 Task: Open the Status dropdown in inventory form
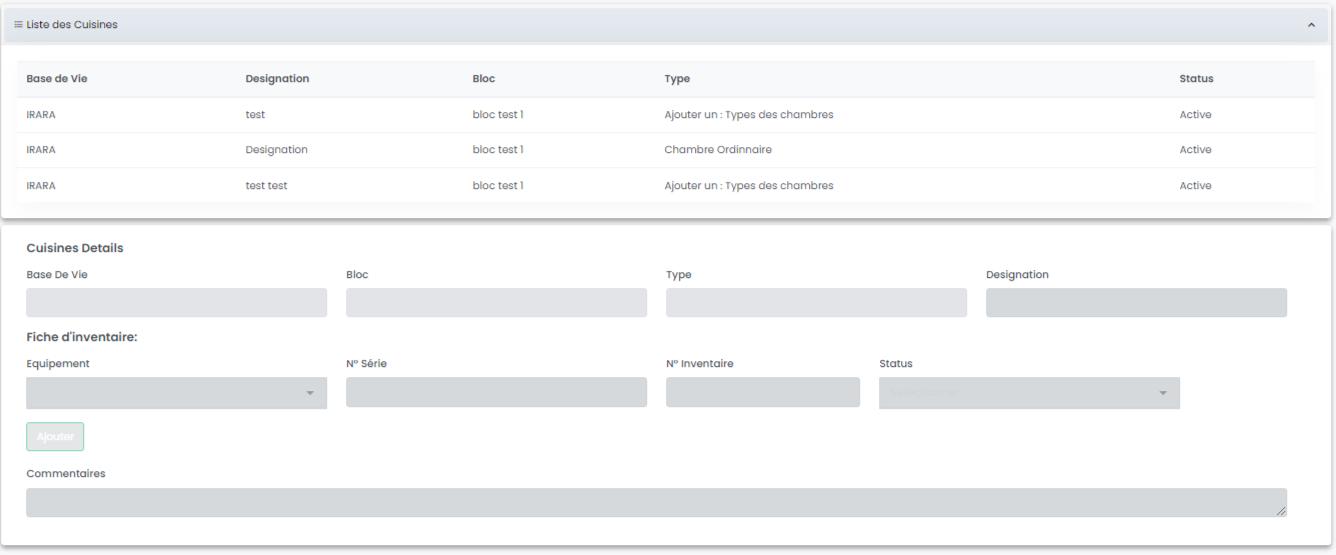point(1029,393)
